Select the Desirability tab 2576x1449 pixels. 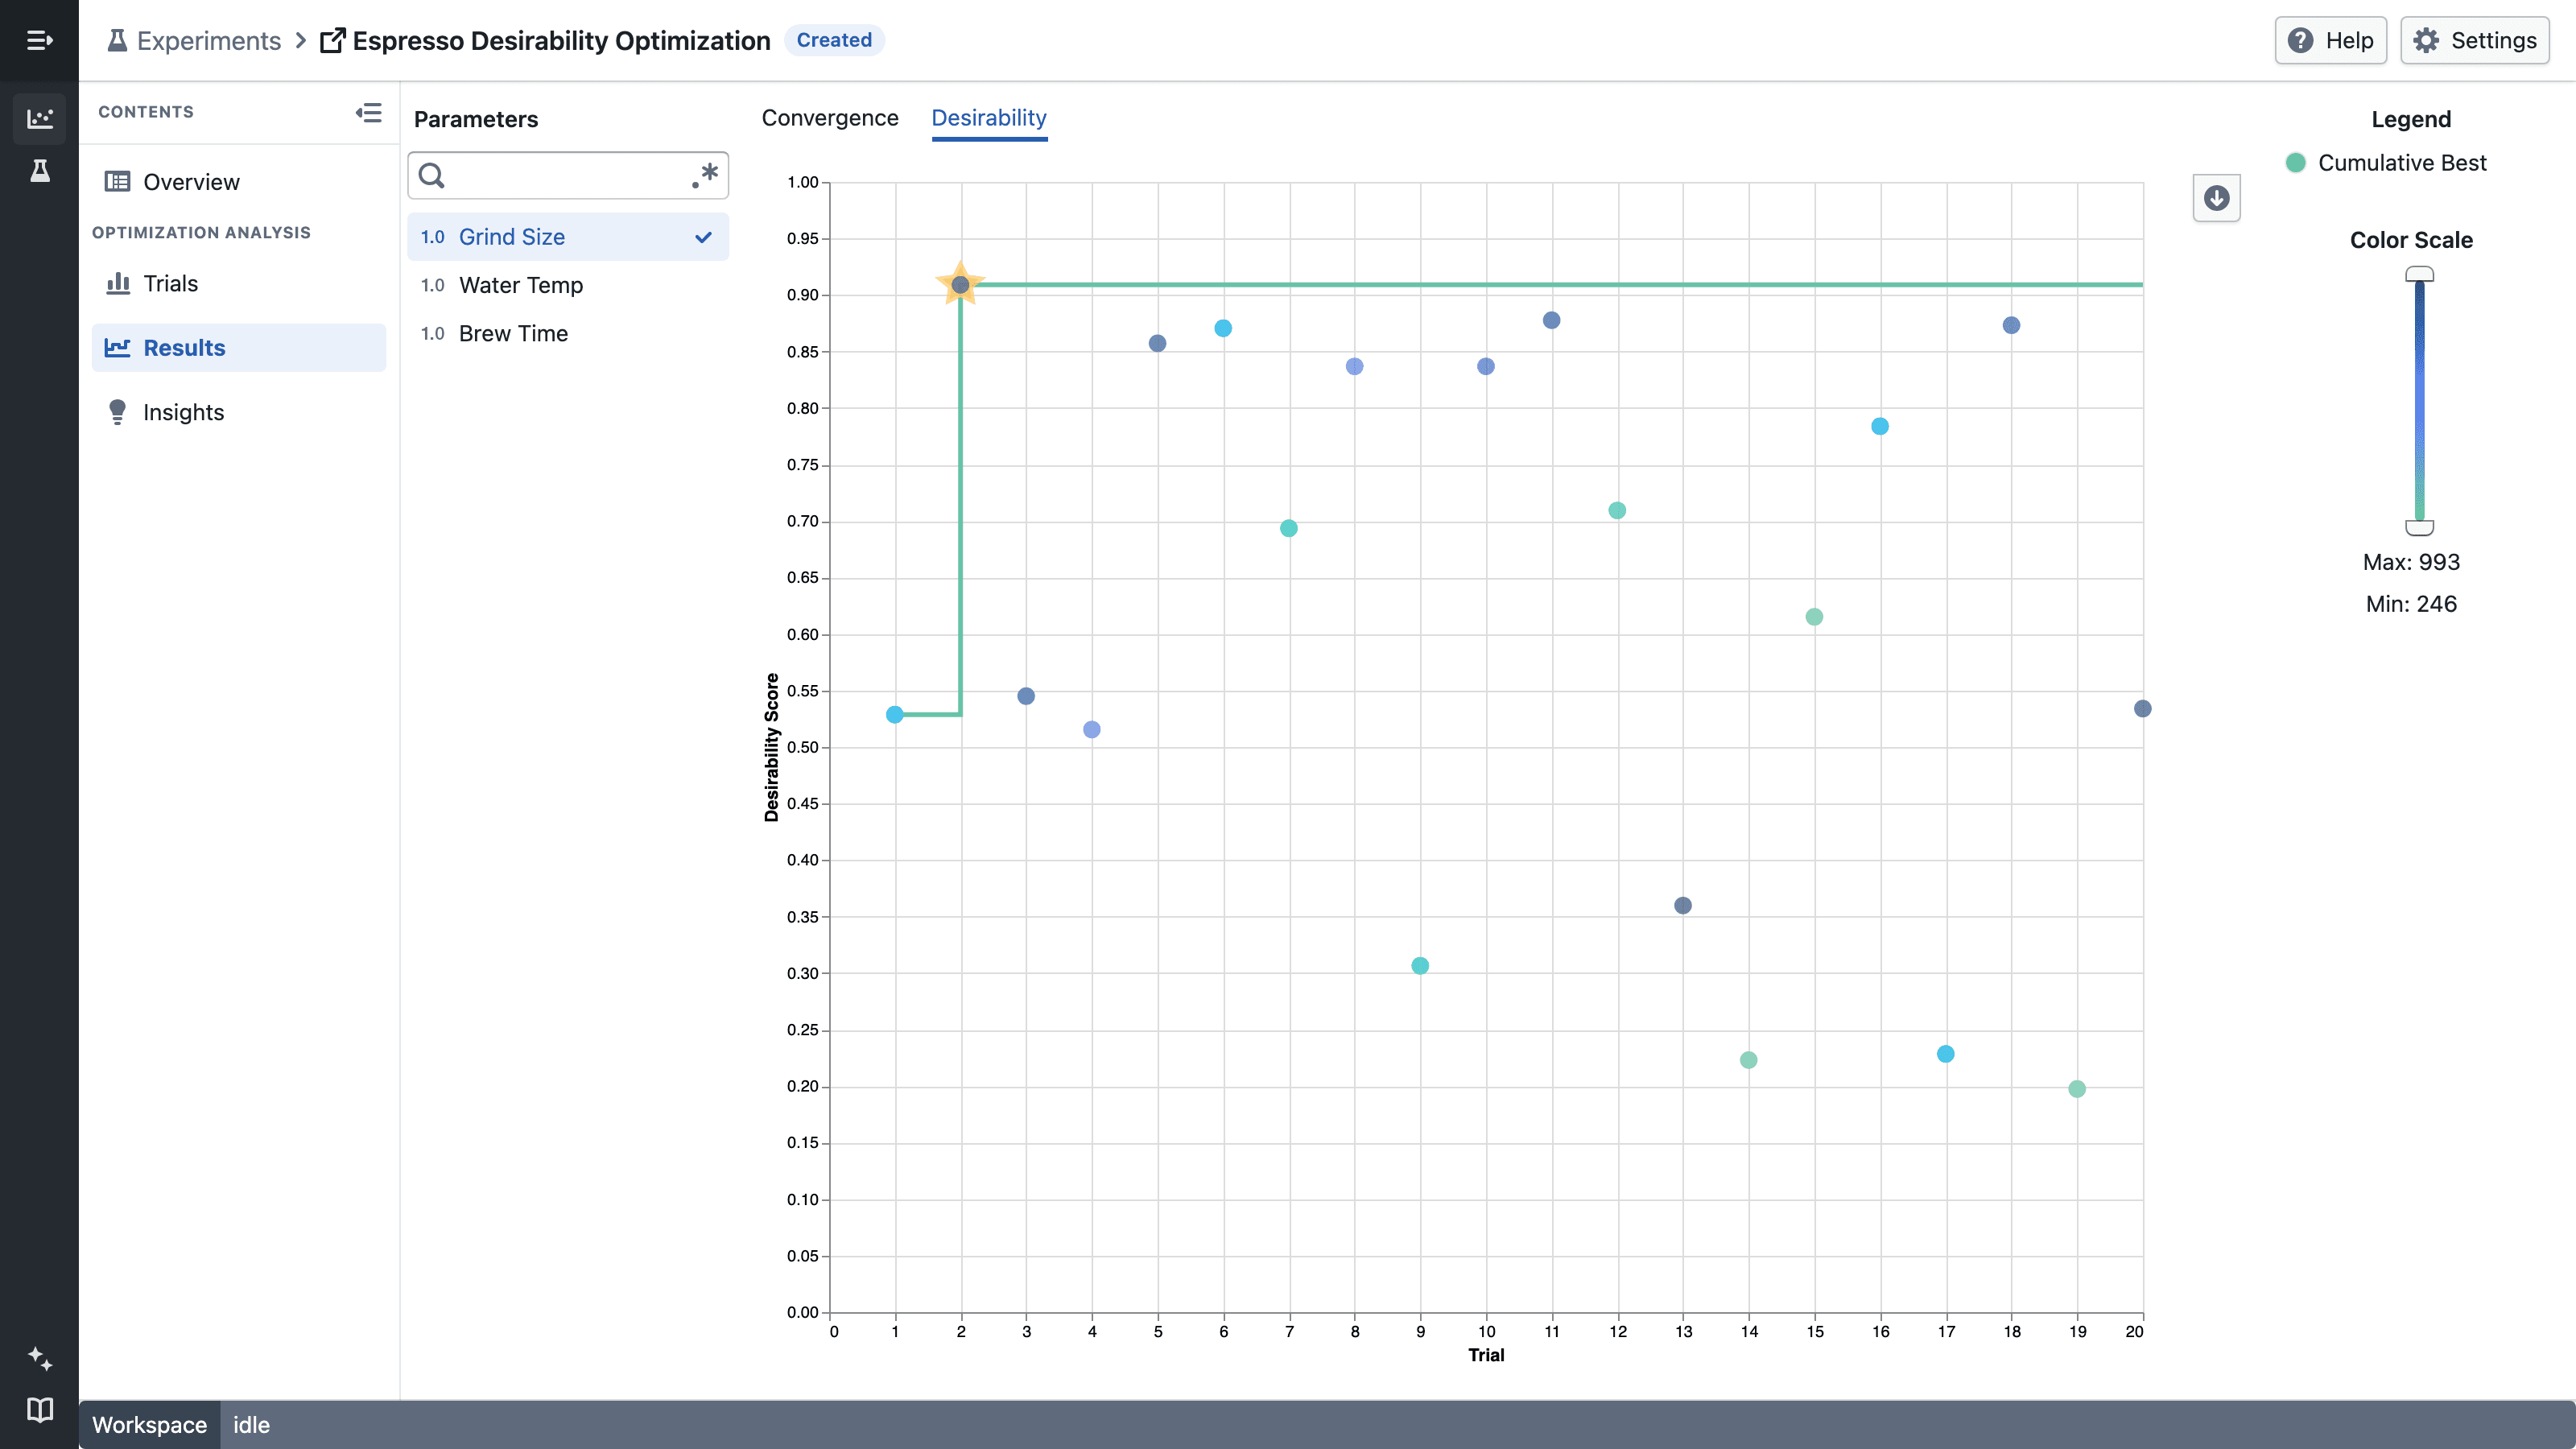click(989, 118)
